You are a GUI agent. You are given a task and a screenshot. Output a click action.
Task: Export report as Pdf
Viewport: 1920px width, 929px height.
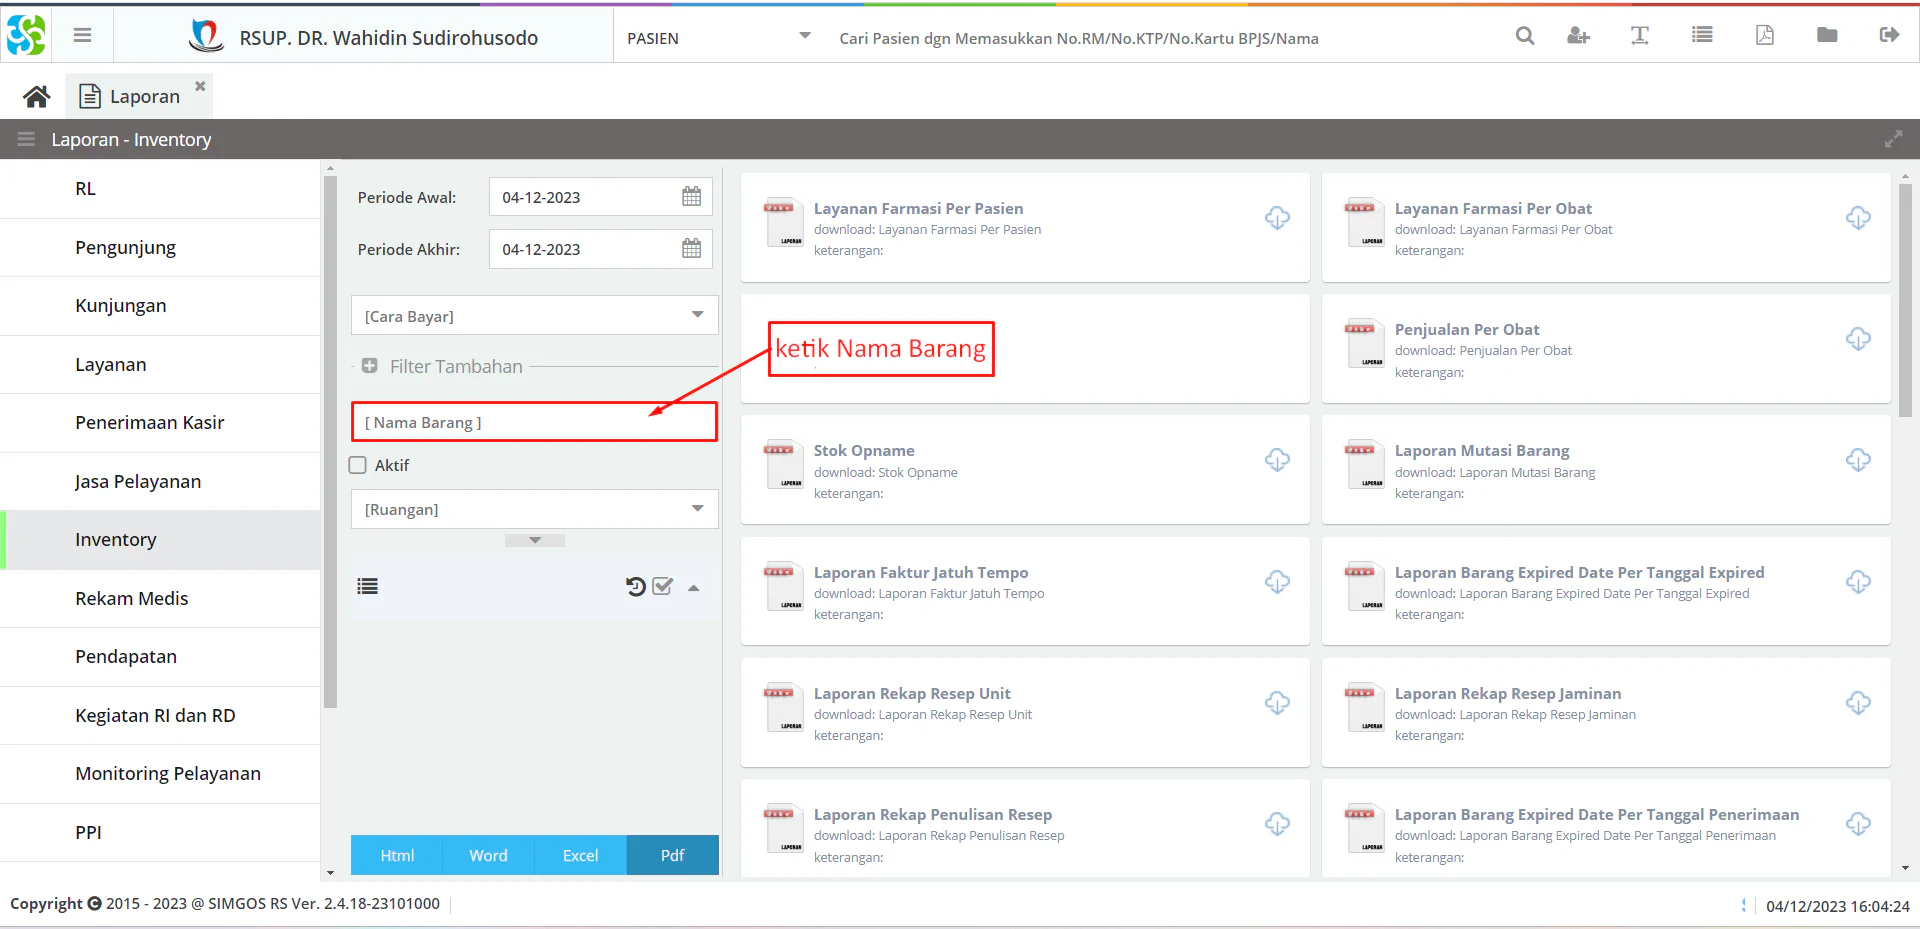(673, 855)
